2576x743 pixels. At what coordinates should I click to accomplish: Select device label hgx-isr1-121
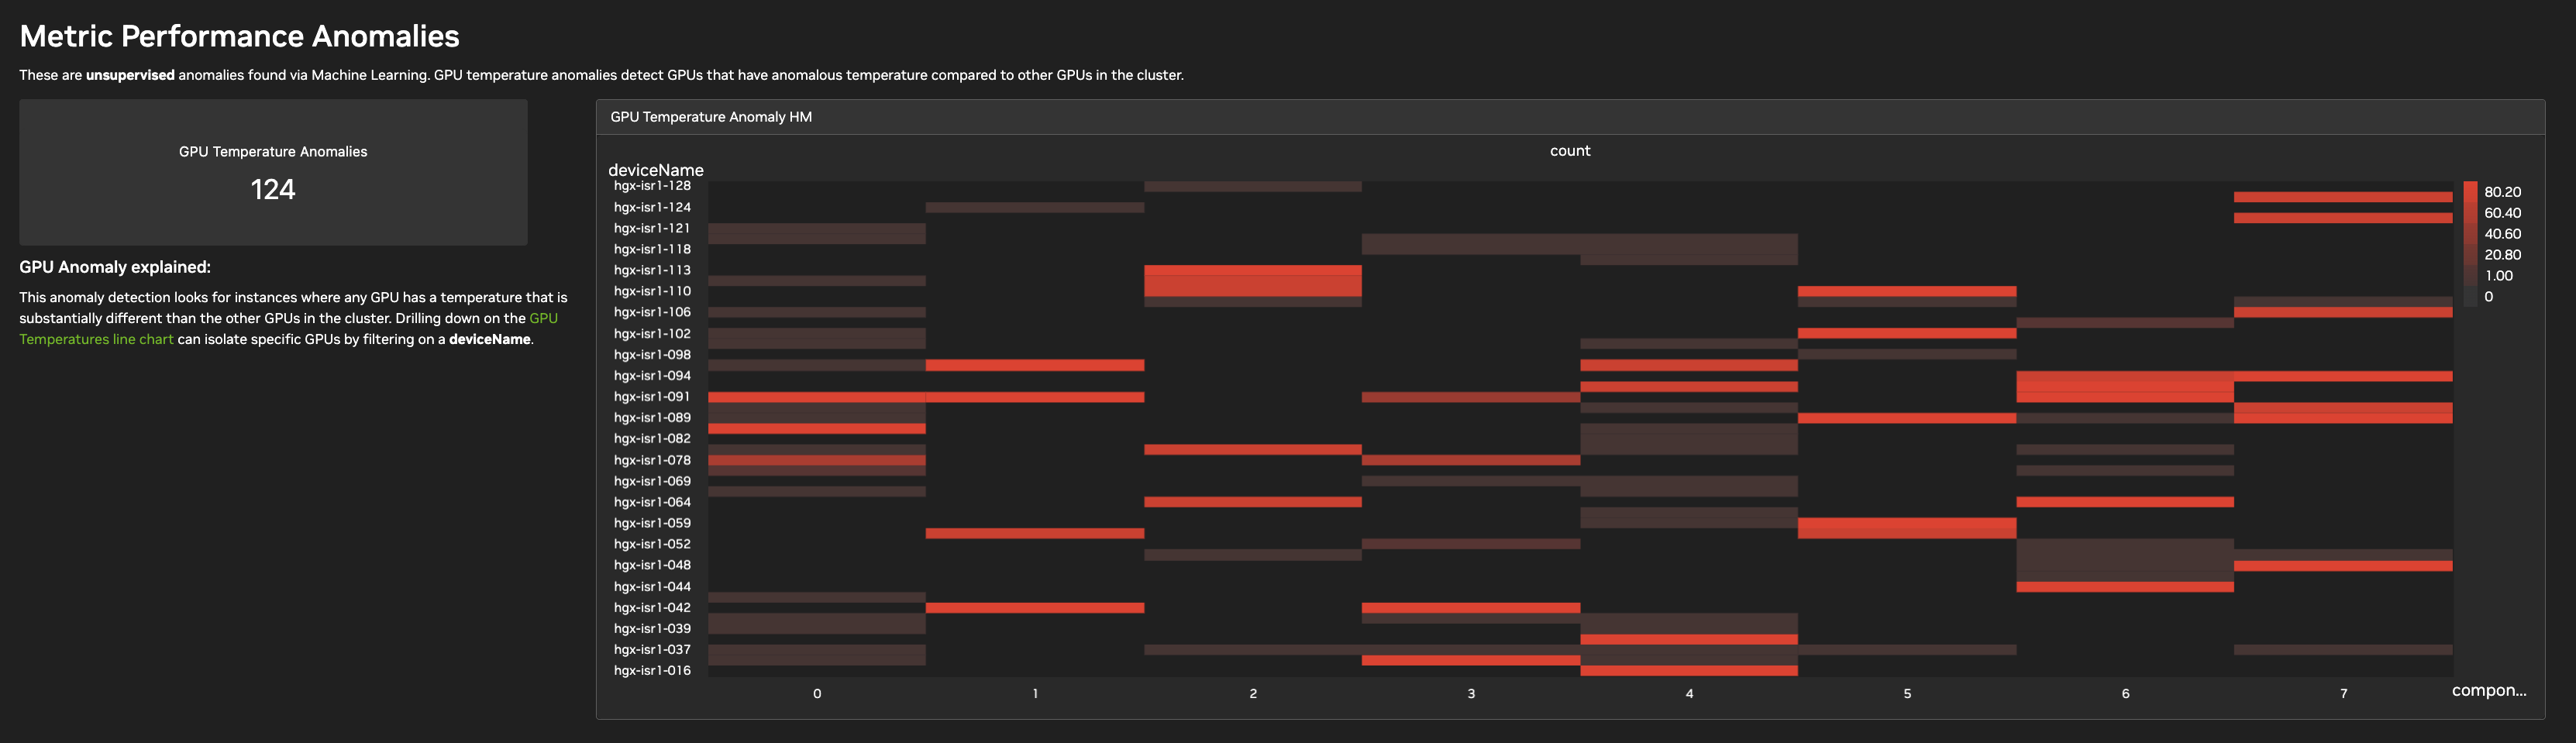point(652,228)
